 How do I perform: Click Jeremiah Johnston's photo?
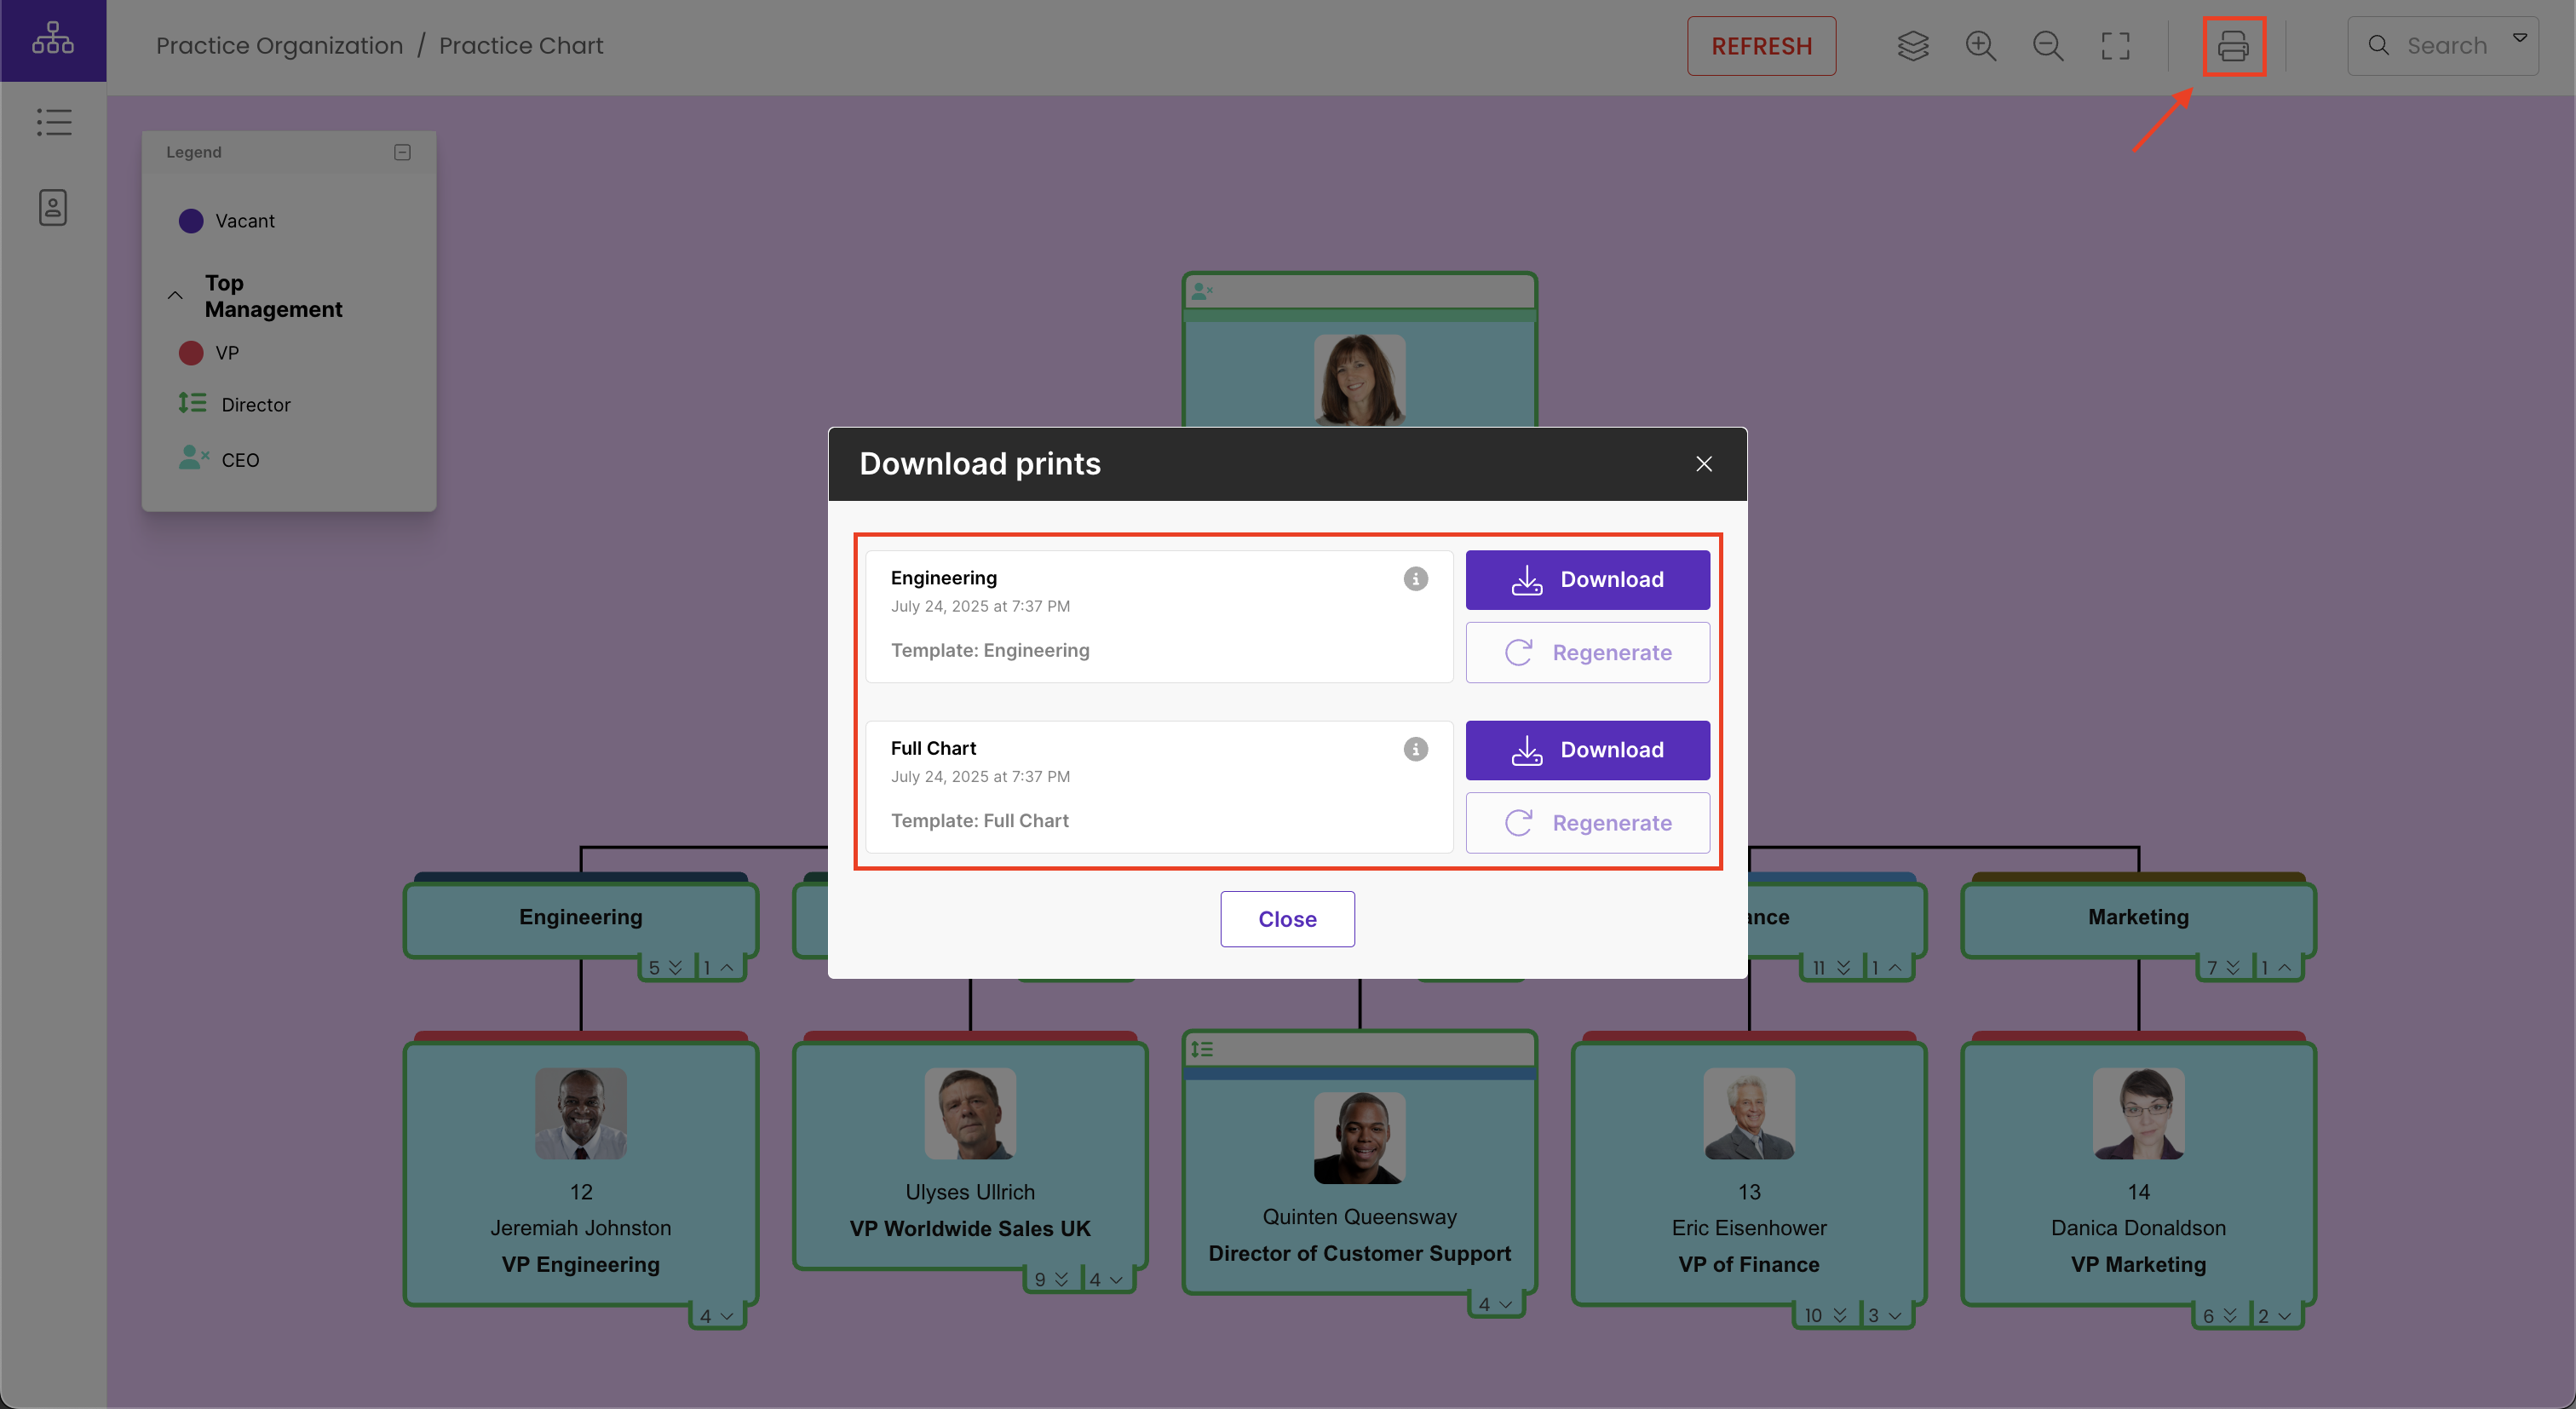point(580,1113)
